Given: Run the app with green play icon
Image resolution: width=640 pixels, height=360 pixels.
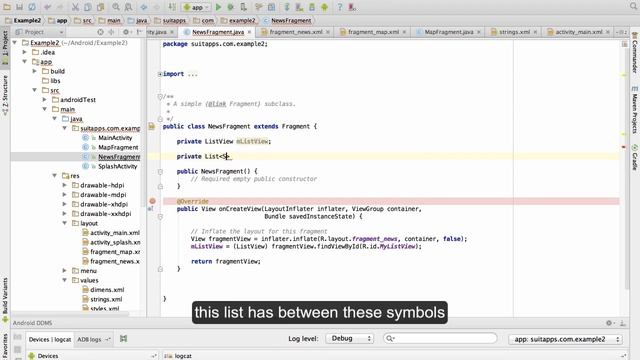Looking at the screenshot, I should click(x=218, y=7).
